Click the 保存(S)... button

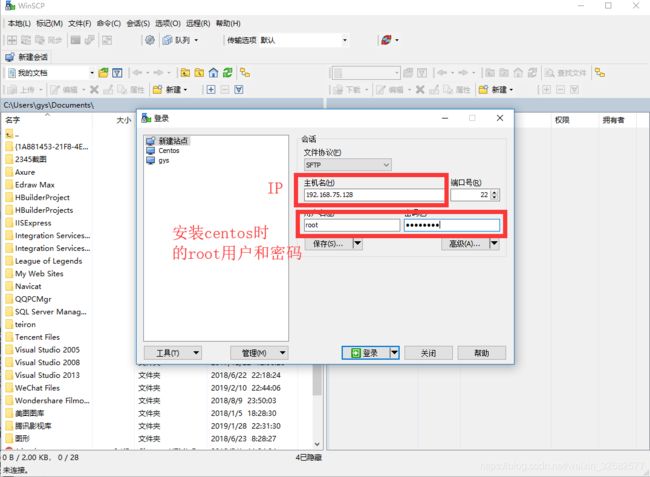328,244
